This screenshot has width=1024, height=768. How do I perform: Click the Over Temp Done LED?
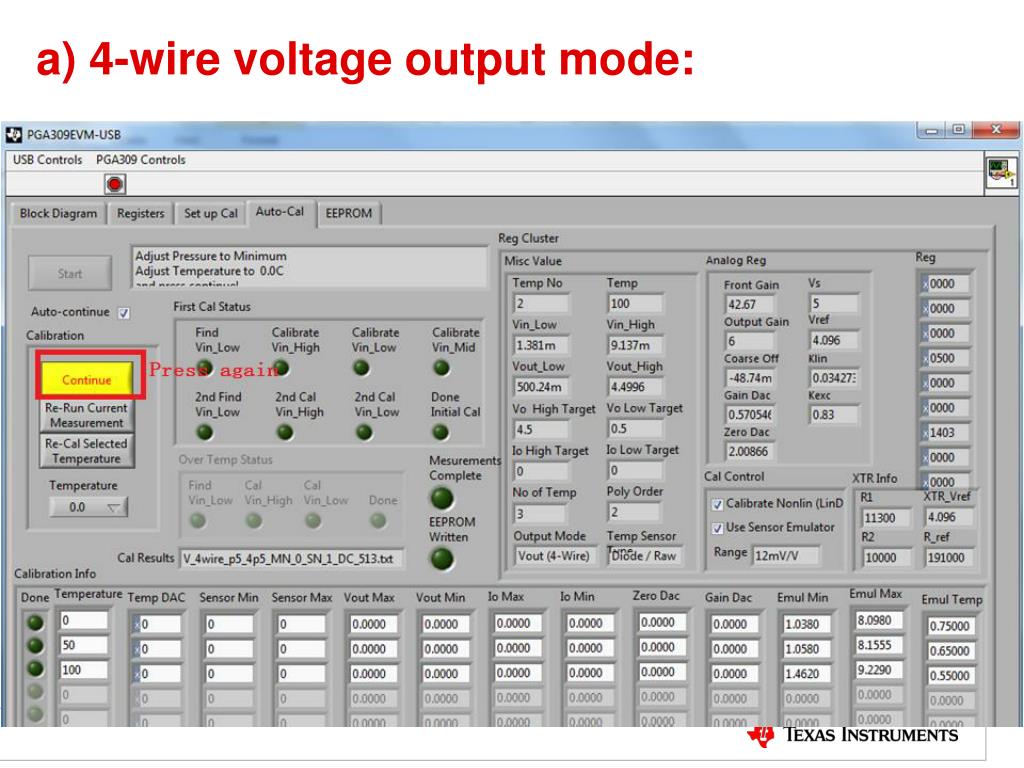pyautogui.click(x=377, y=520)
